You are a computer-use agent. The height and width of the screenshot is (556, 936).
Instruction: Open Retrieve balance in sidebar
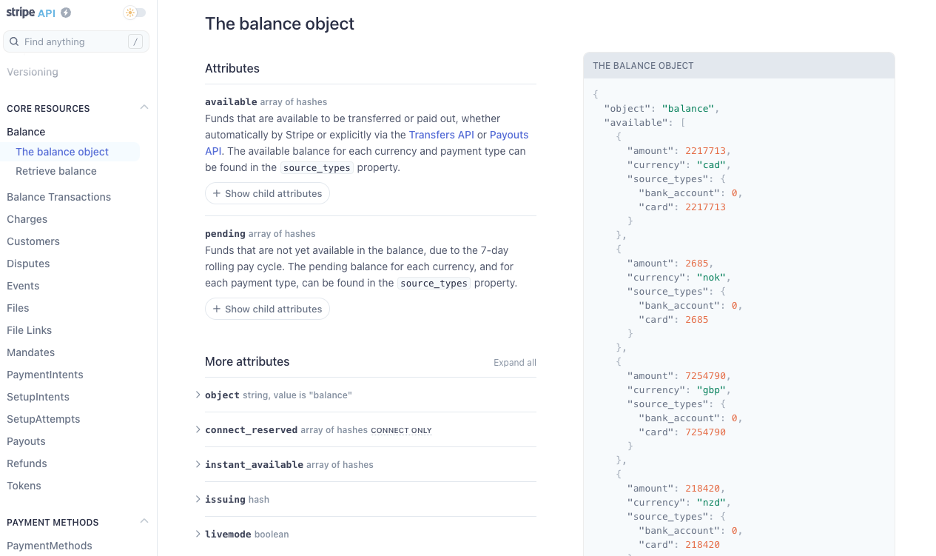click(x=56, y=171)
